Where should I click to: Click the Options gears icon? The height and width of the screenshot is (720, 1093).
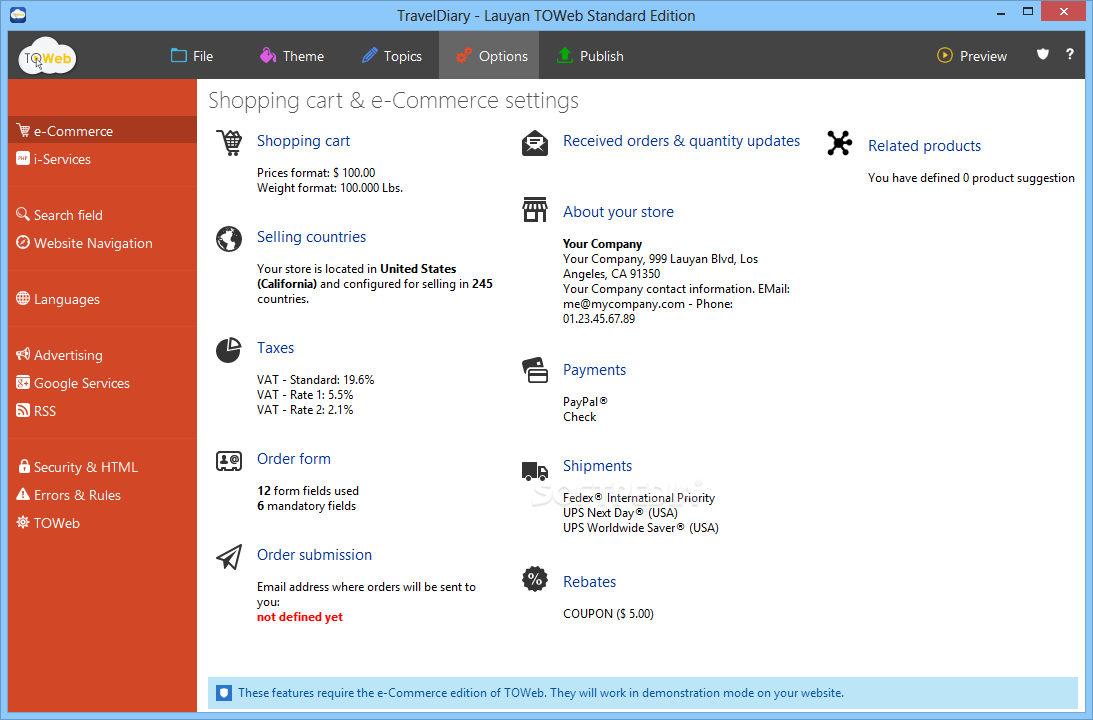coord(464,56)
